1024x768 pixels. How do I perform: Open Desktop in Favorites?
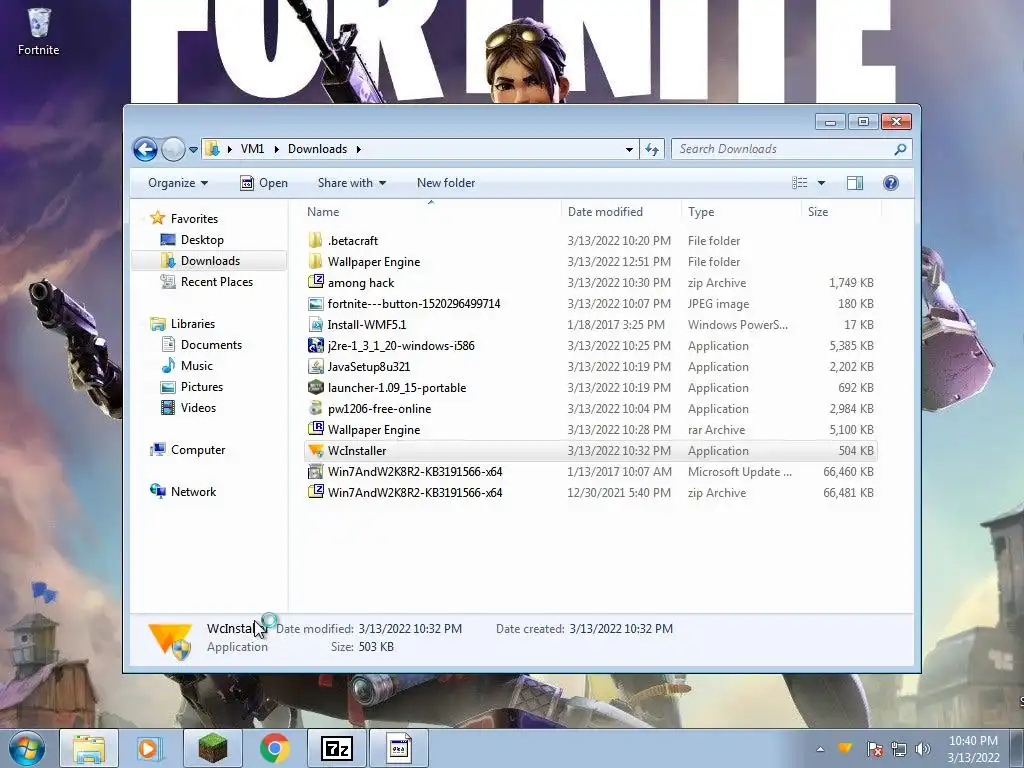coord(202,240)
